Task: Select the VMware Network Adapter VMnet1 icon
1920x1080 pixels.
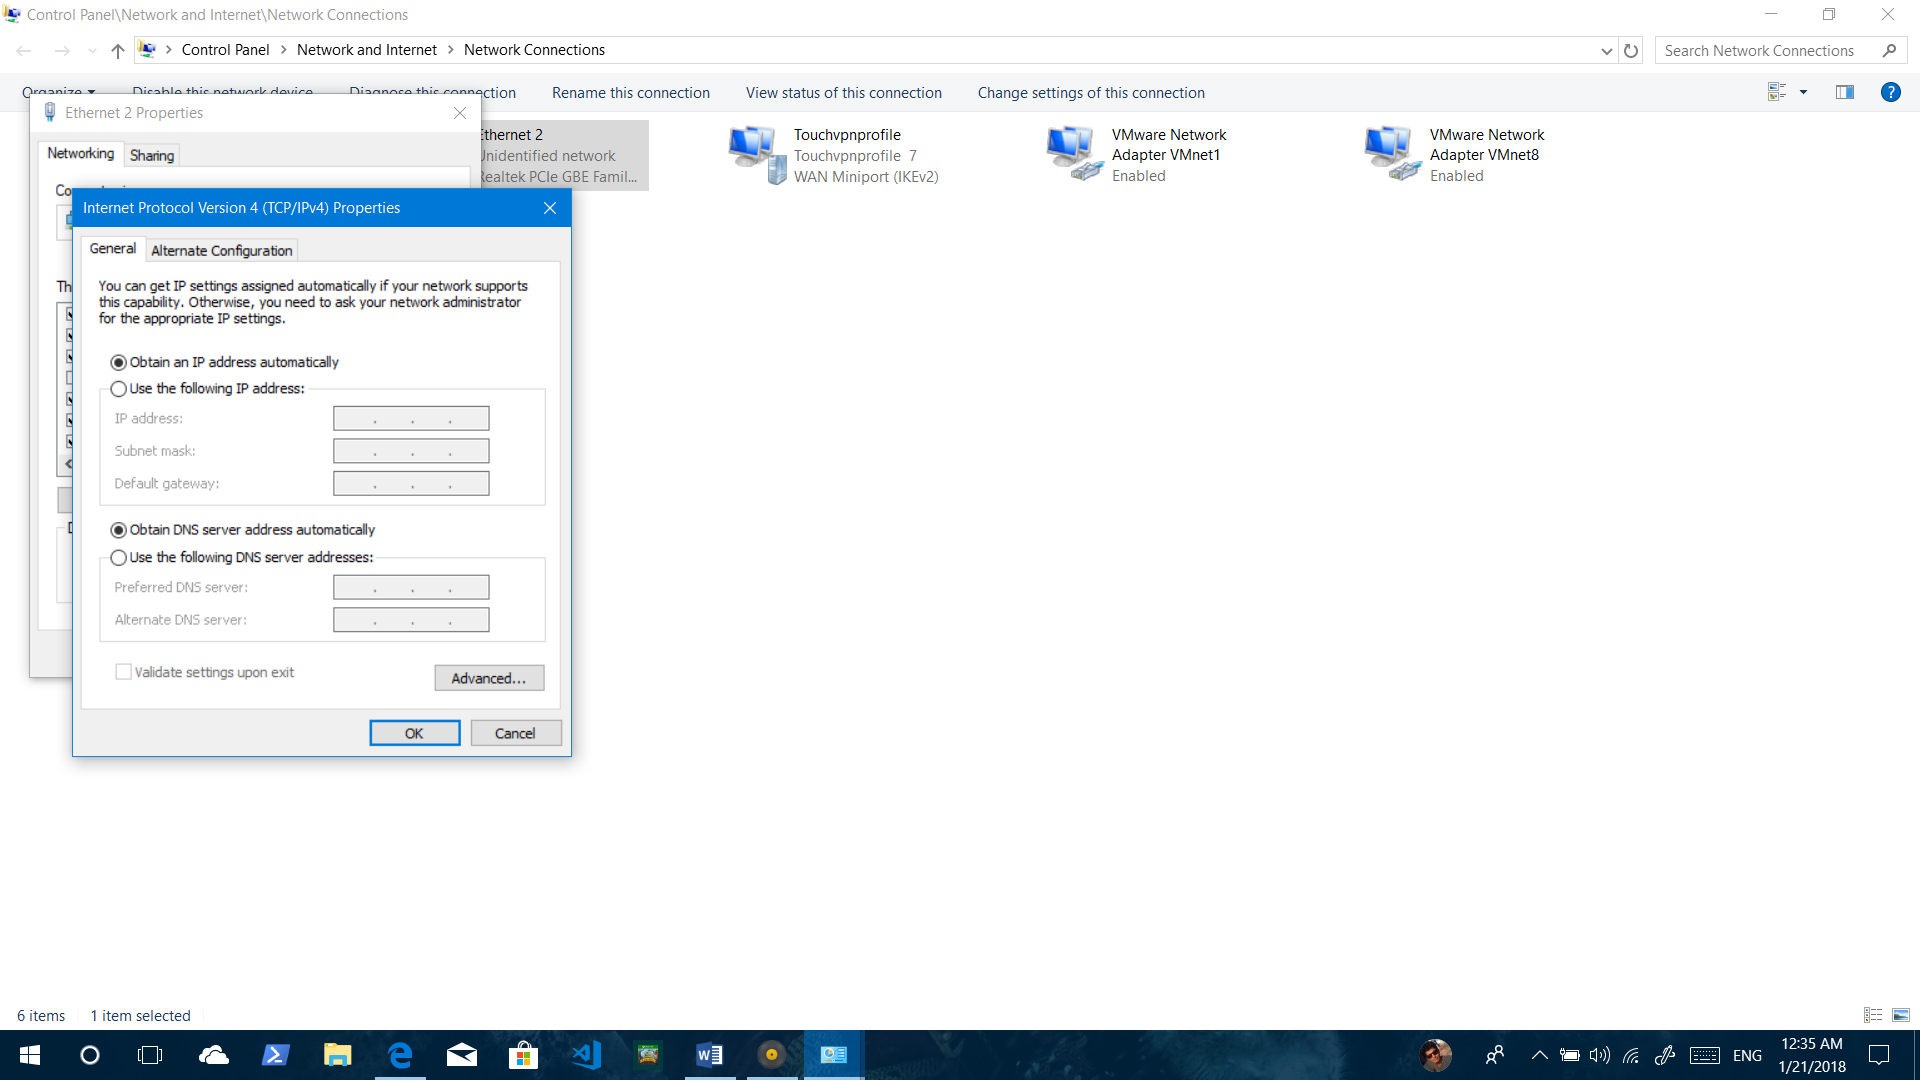Action: pos(1075,154)
